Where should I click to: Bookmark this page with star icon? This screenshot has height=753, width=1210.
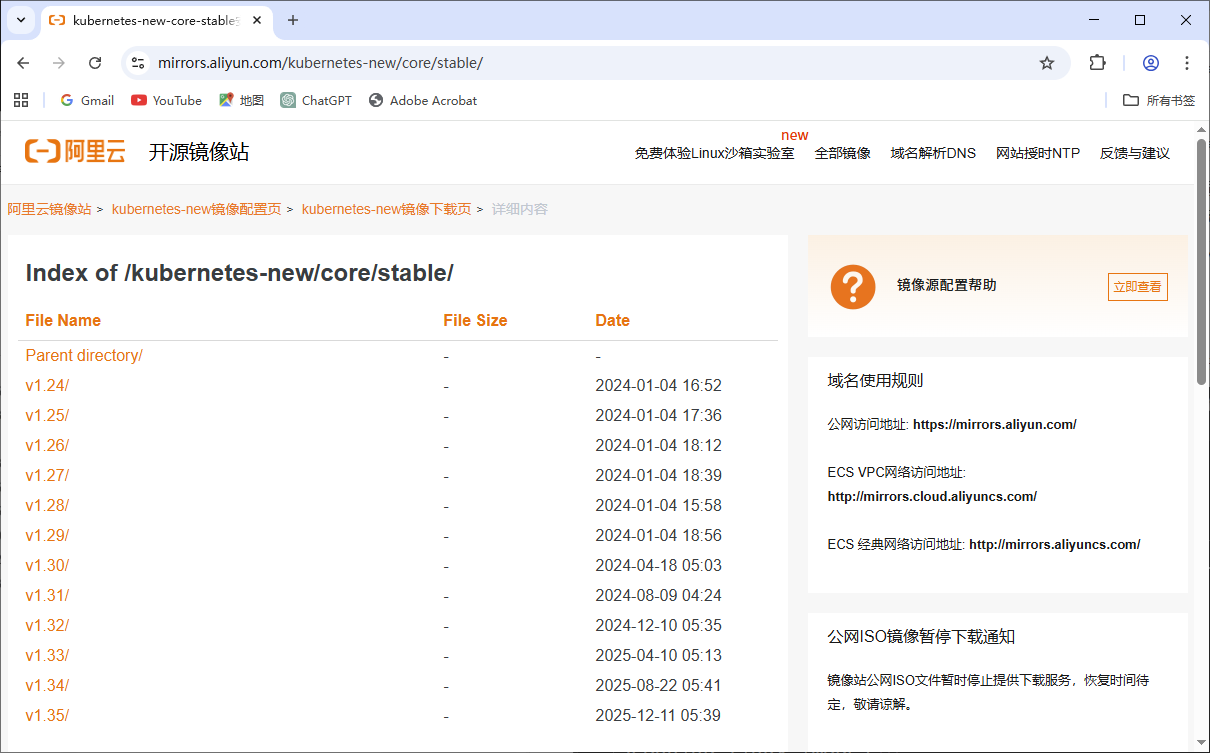pos(1047,63)
